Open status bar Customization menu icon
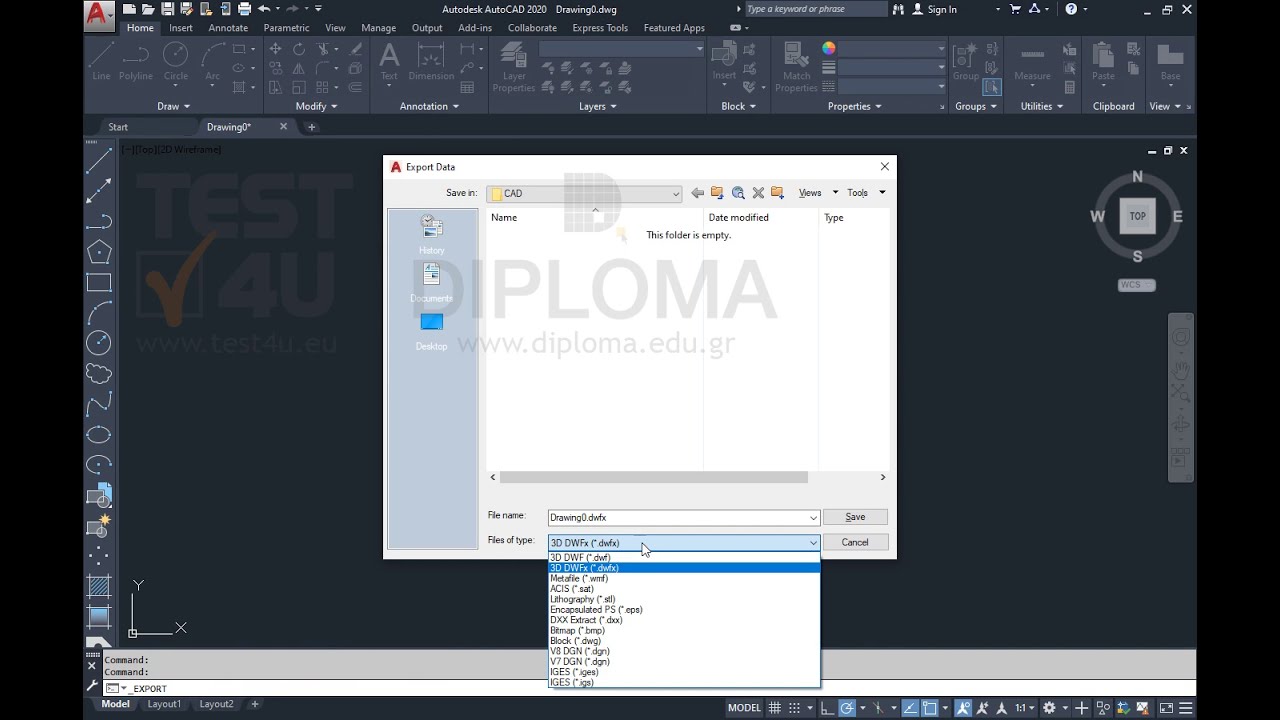This screenshot has height=720, width=1280. 1186,708
